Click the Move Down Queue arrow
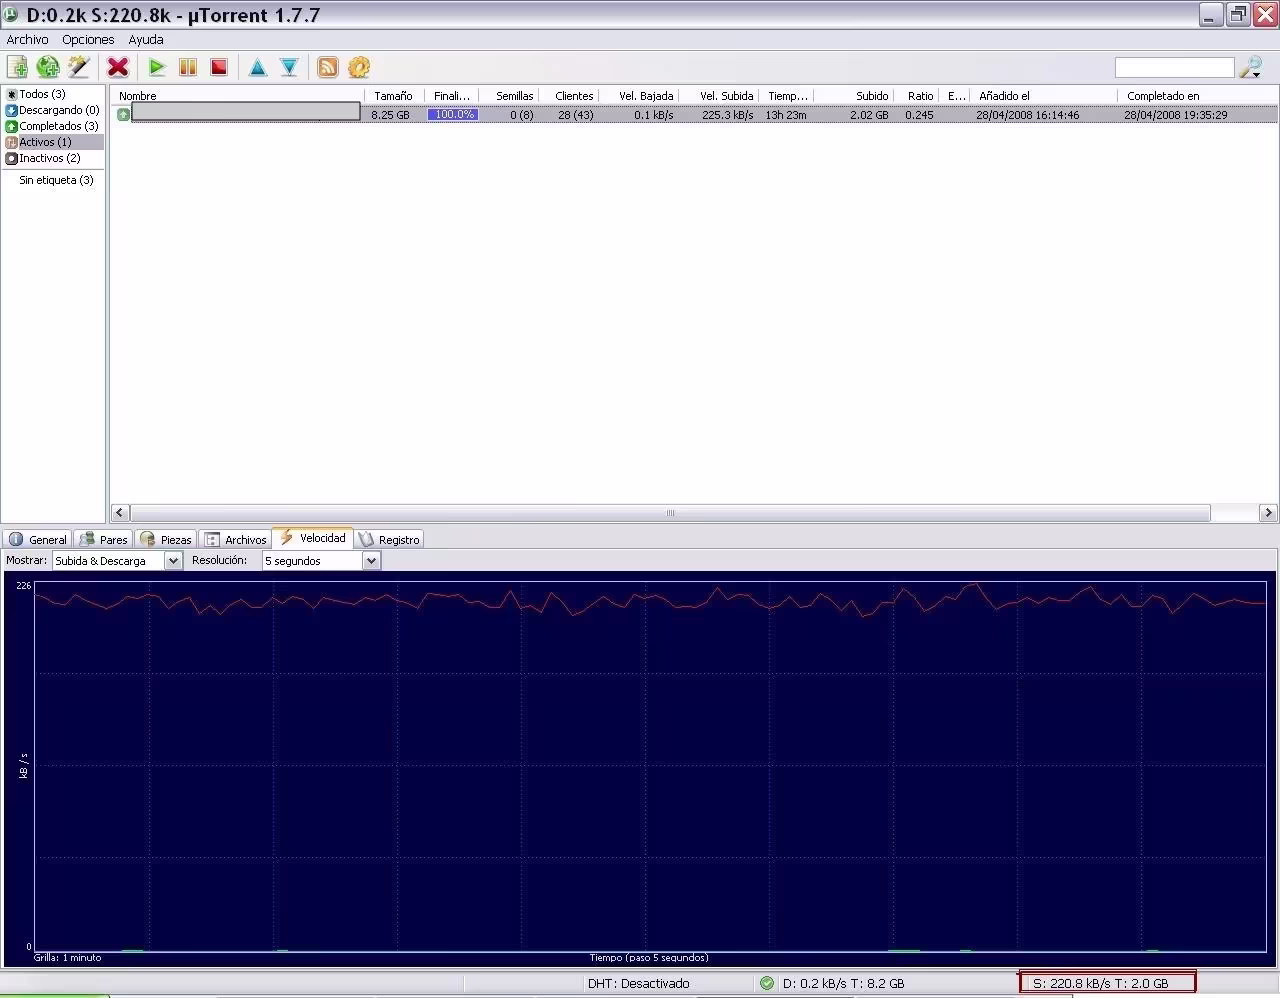Screen dimensions: 1280x998 click(289, 67)
